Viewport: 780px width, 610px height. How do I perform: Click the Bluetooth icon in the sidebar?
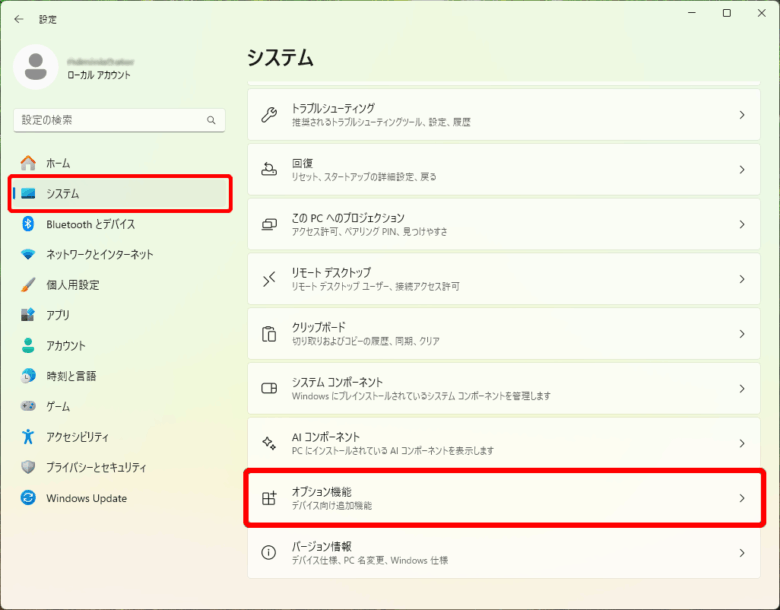pos(28,224)
